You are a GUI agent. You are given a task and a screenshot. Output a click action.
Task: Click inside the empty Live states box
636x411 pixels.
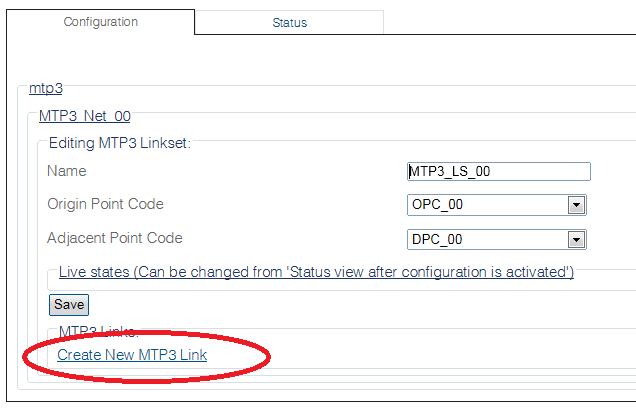pos(341,284)
